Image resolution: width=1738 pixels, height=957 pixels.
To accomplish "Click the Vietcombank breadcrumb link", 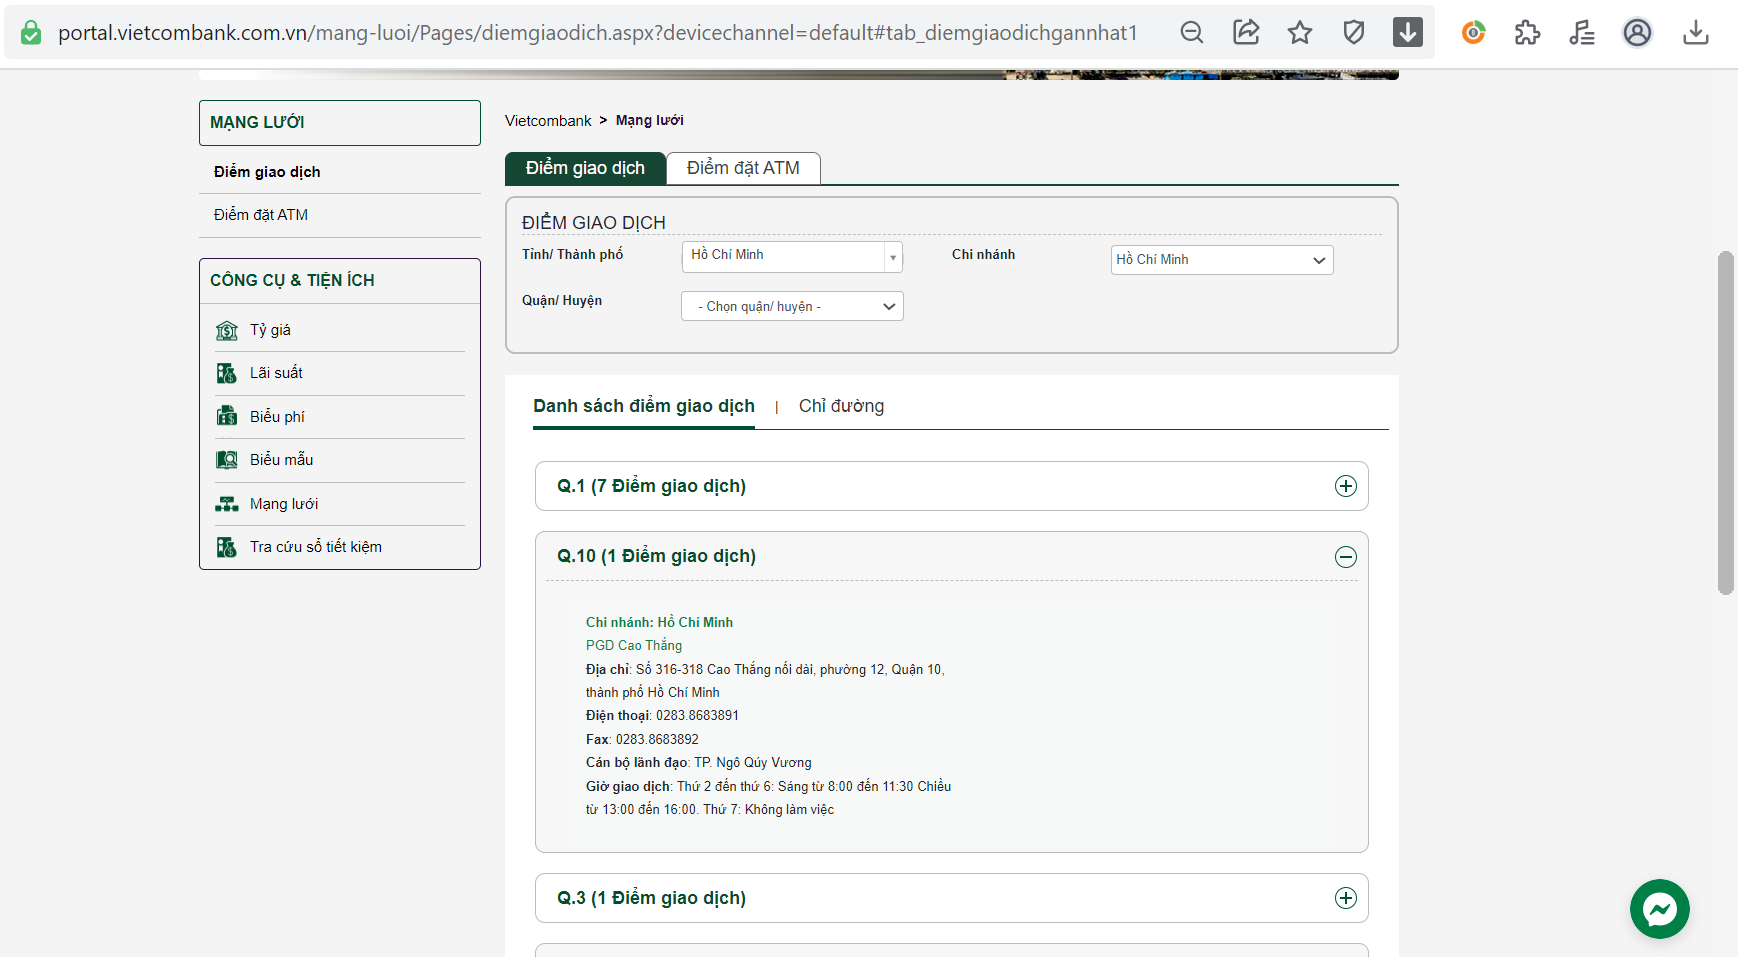I will (548, 121).
